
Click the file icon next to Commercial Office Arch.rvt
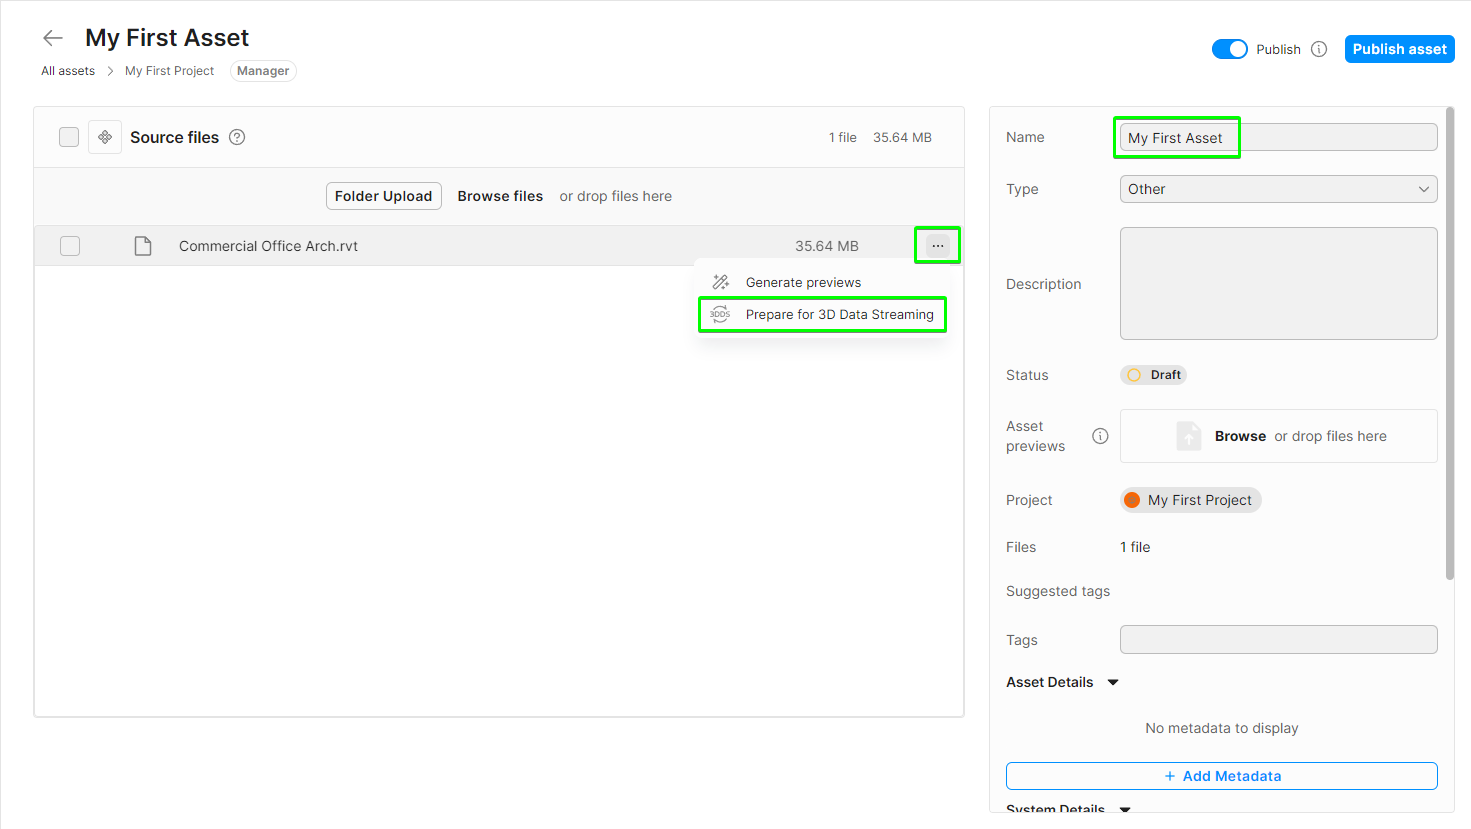point(143,245)
